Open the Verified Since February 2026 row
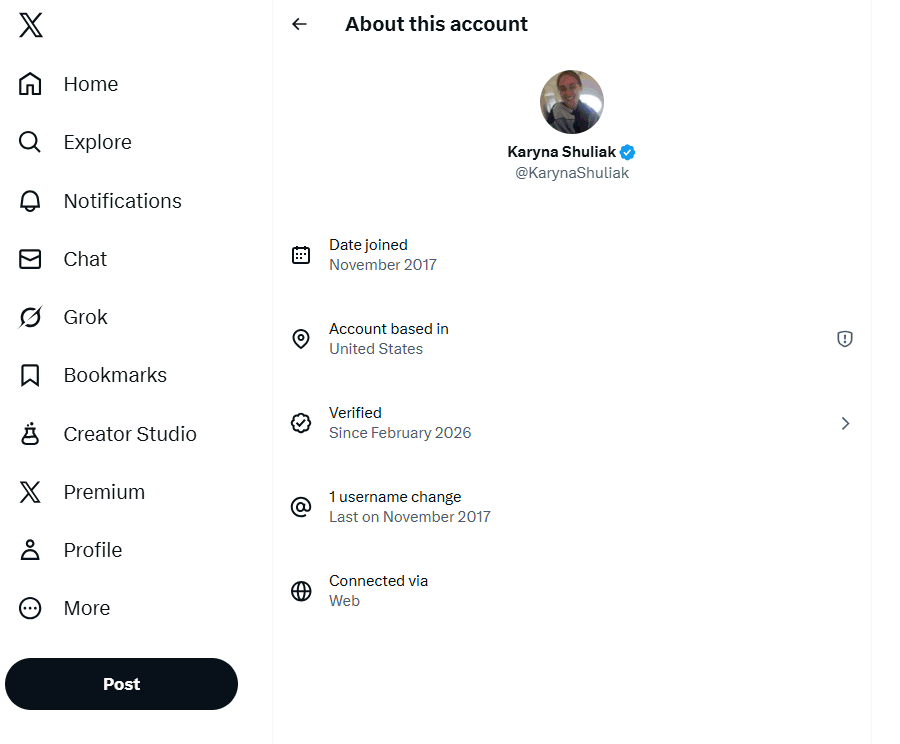Screen dimensions: 900x744 [x=572, y=423]
